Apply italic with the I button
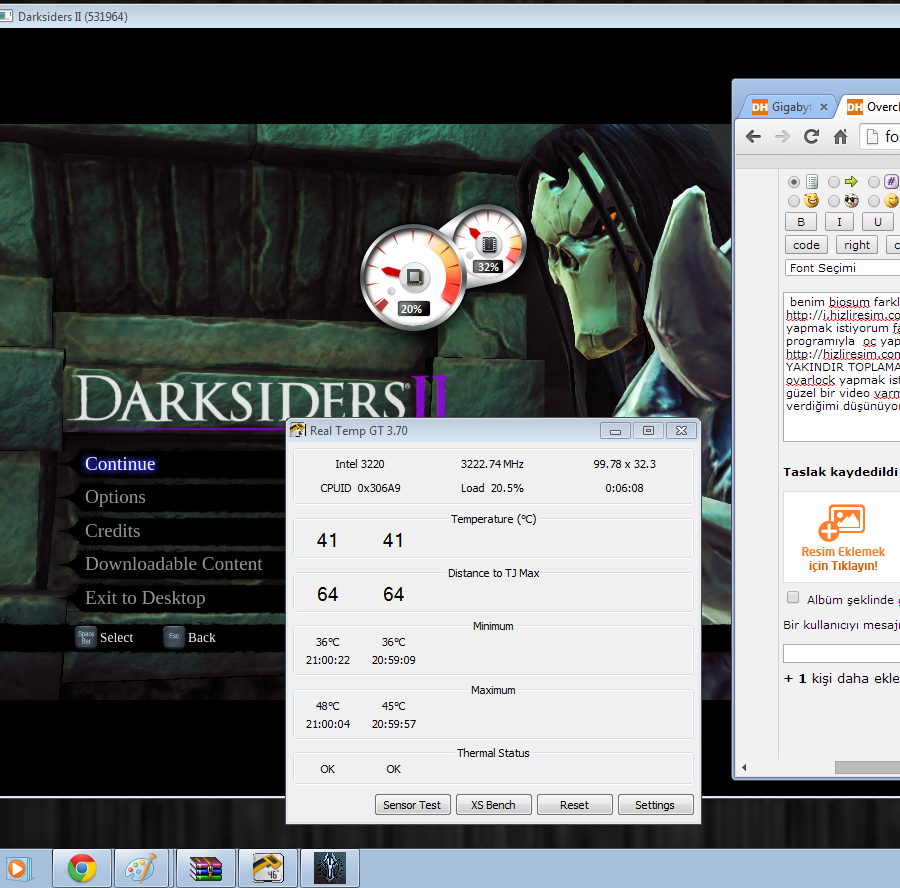The width and height of the screenshot is (900, 888). point(839,222)
